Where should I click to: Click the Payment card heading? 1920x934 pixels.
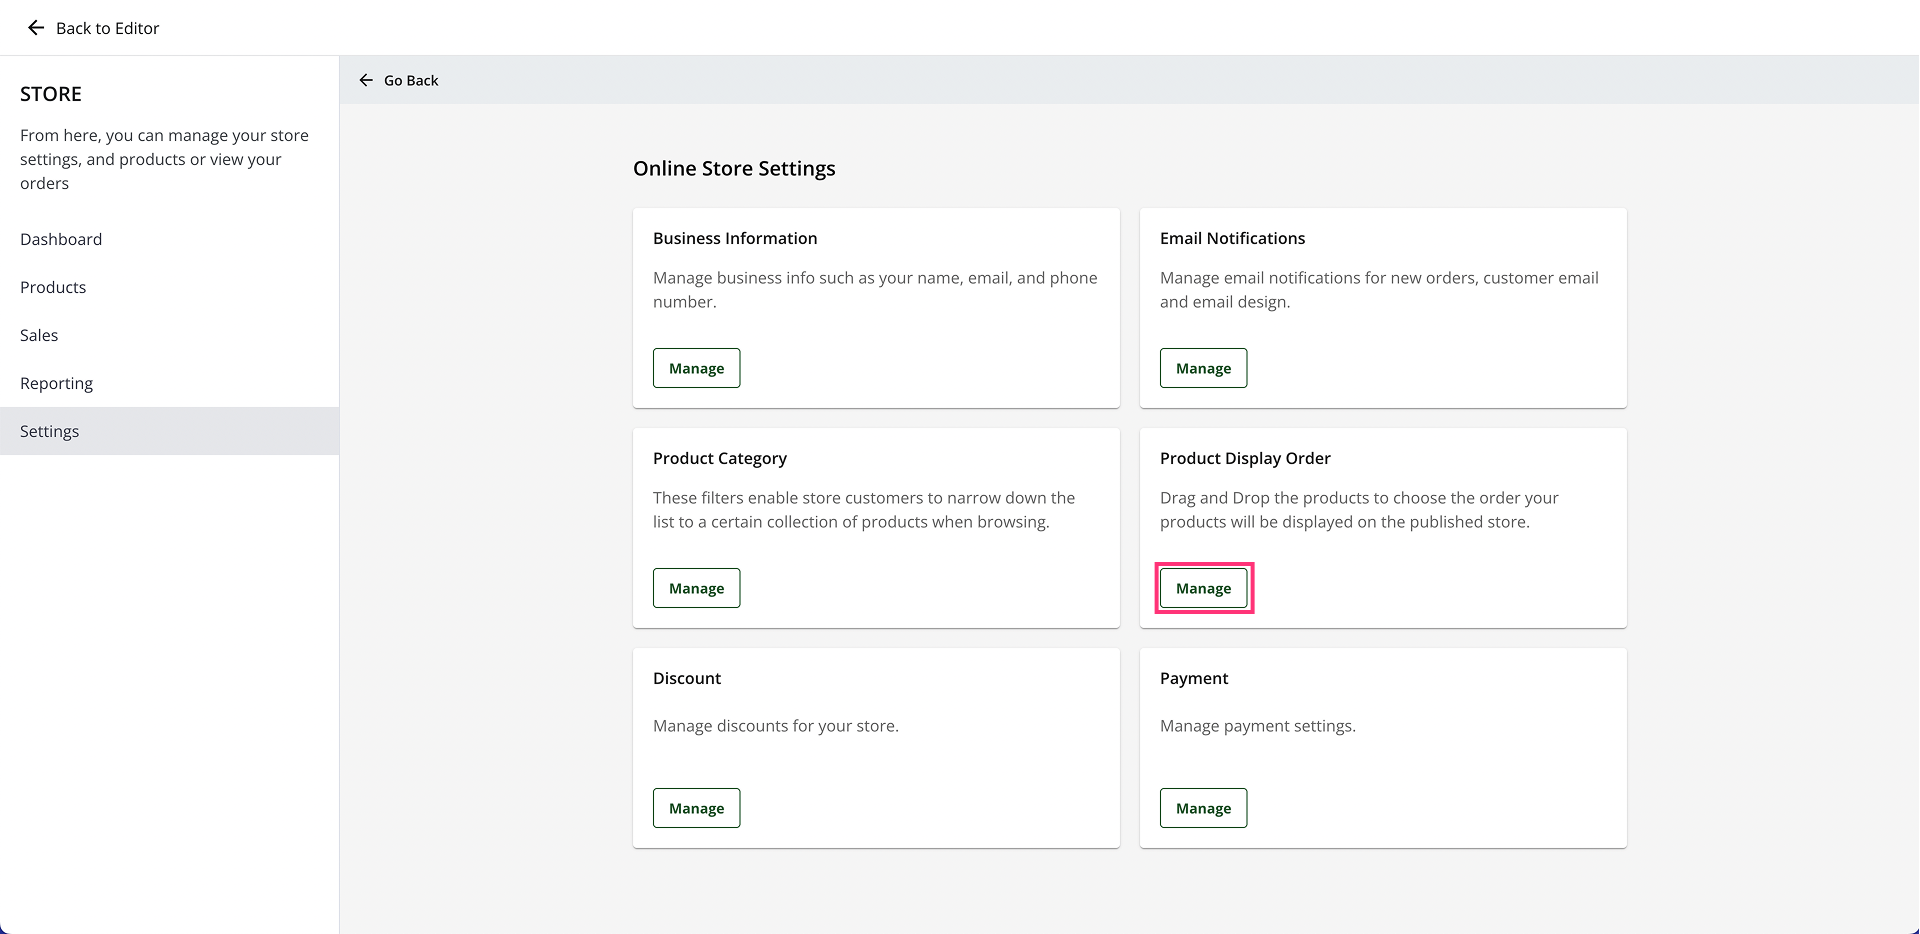[x=1194, y=678]
